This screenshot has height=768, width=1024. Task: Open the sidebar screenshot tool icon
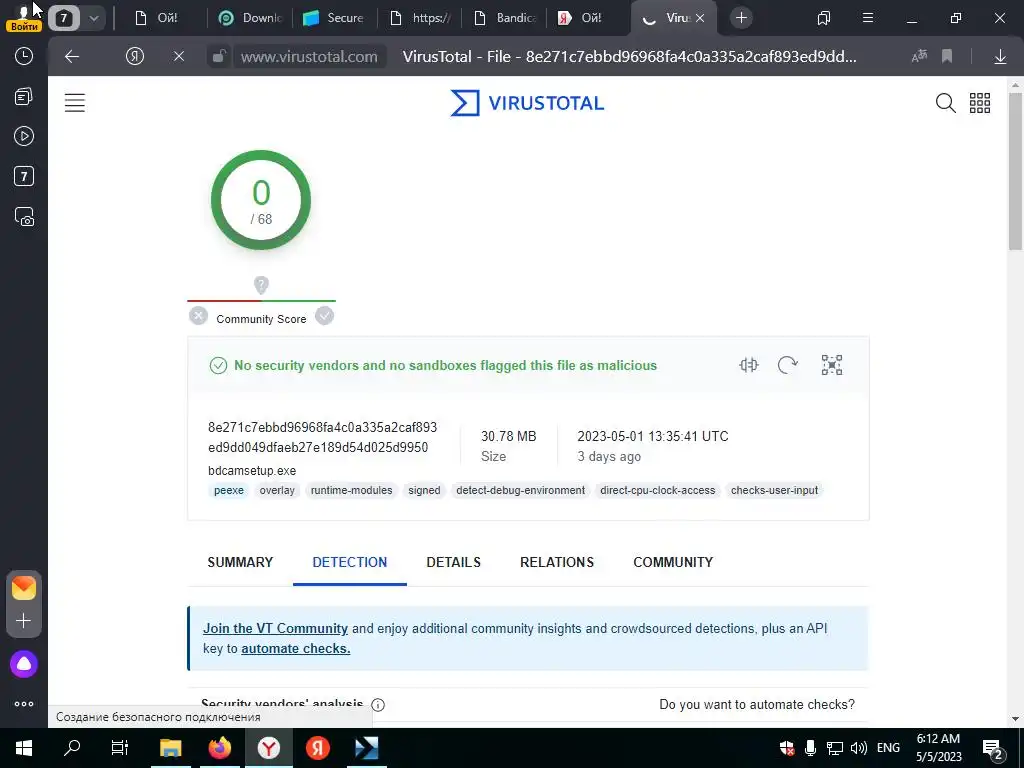[24, 216]
